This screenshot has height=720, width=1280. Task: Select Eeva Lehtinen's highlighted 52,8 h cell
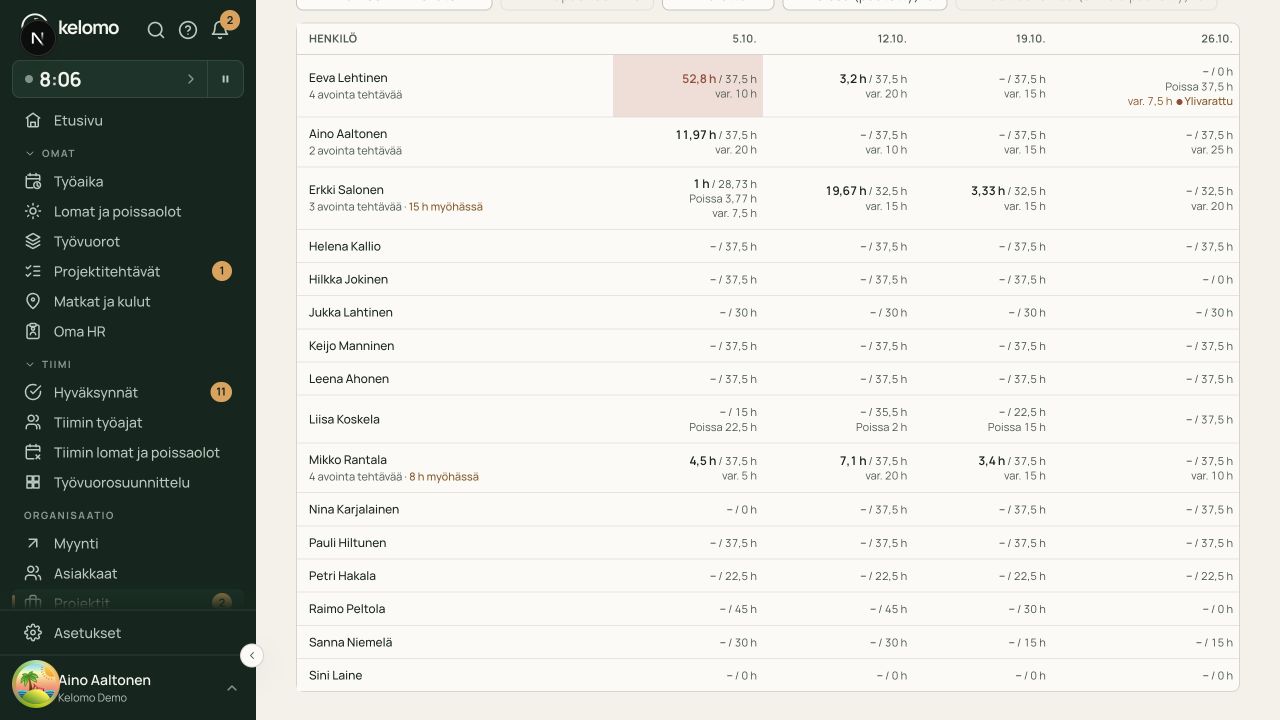[688, 86]
